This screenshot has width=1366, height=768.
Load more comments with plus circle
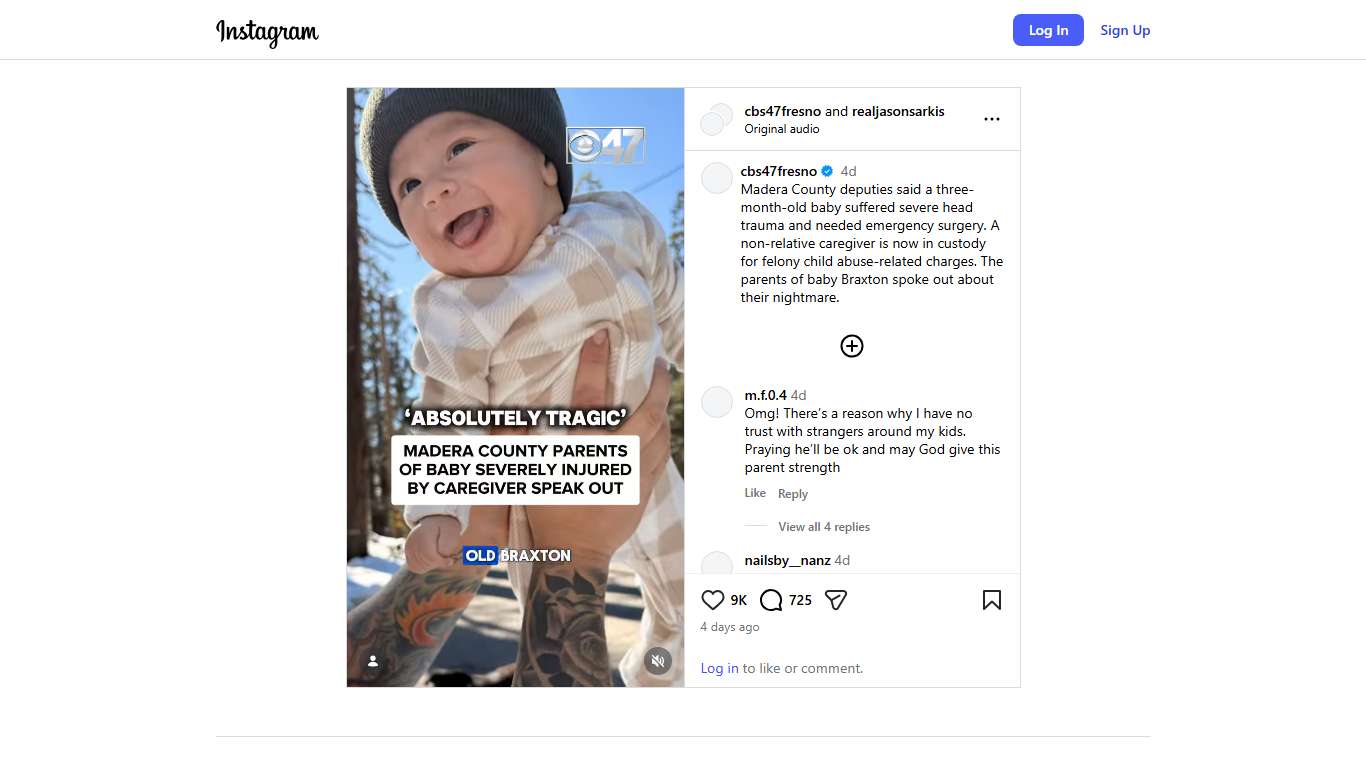[852, 346]
